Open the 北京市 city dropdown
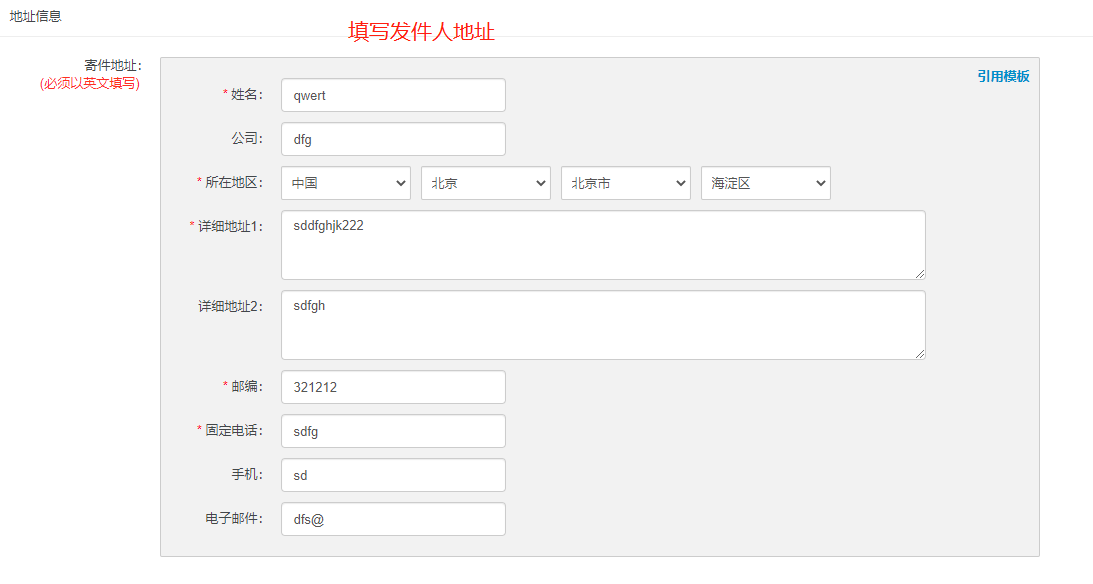The width and height of the screenshot is (1093, 584). pyautogui.click(x=626, y=183)
